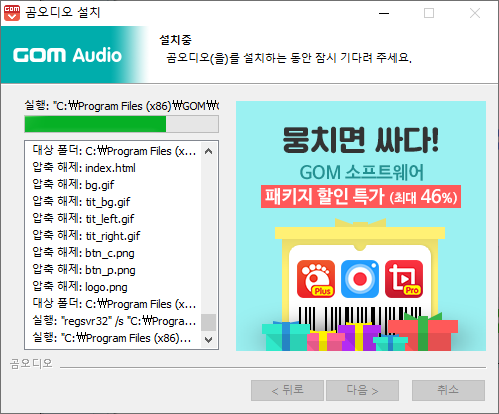Click the log list scroll up arrow

[209, 151]
